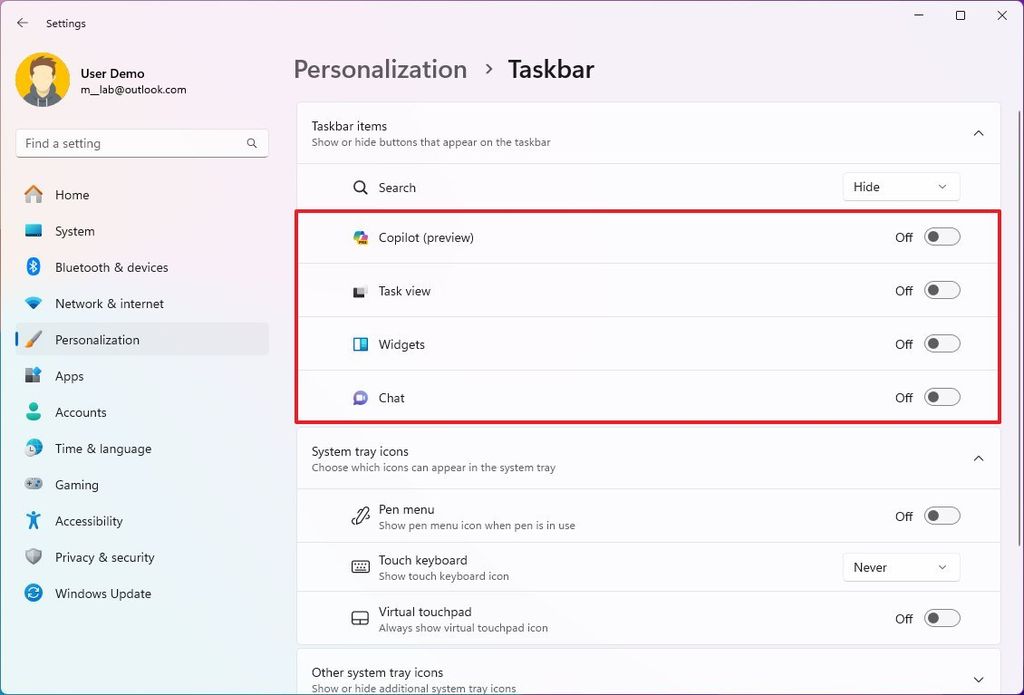Turn on the Widgets toggle
The height and width of the screenshot is (695, 1024).
tap(940, 343)
